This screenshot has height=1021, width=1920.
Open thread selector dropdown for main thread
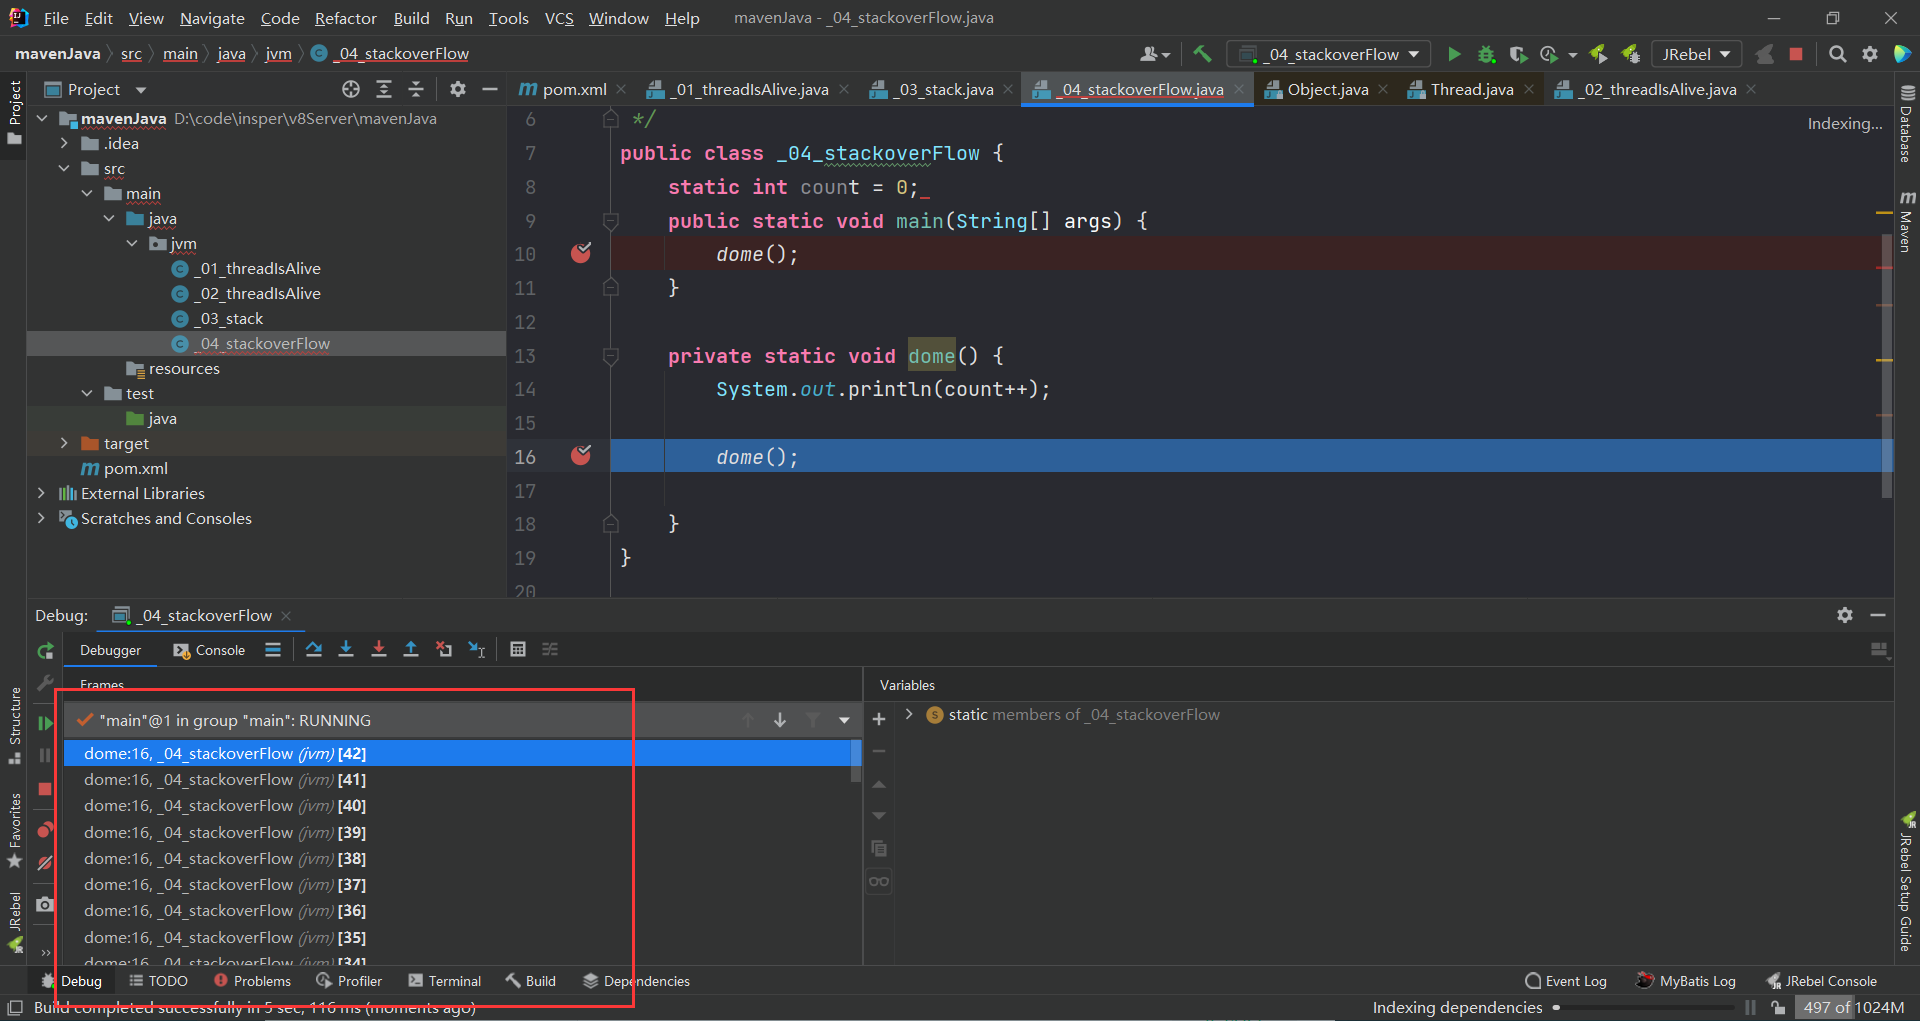pos(845,720)
